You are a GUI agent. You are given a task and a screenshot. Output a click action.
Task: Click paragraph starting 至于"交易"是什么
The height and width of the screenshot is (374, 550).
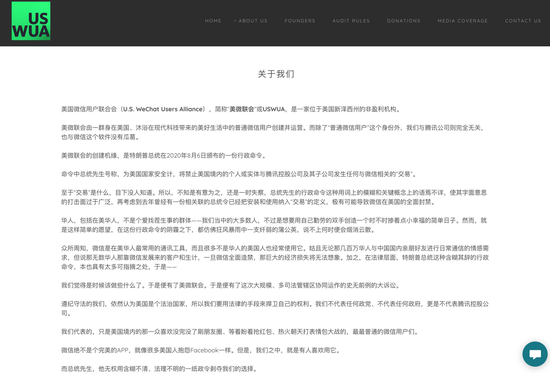coord(274,197)
